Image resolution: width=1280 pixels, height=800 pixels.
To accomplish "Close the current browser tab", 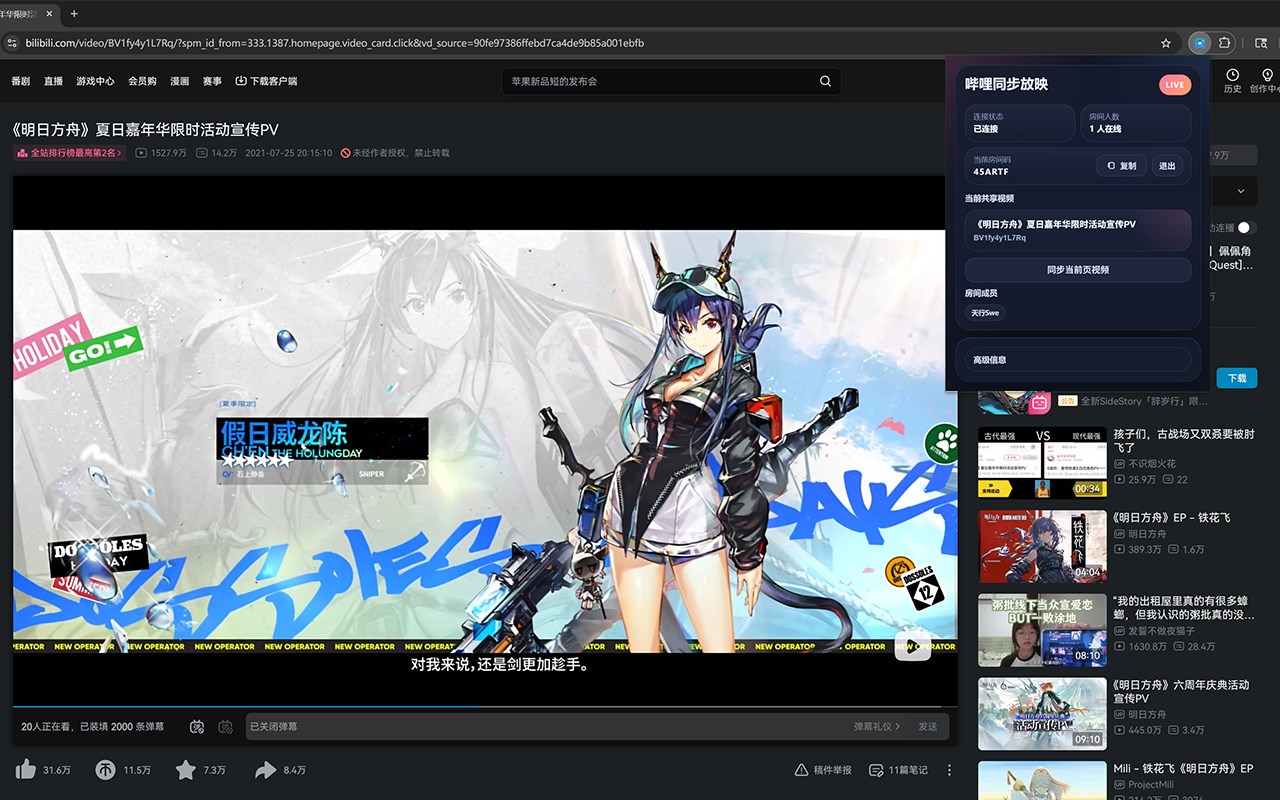I will coord(49,14).
